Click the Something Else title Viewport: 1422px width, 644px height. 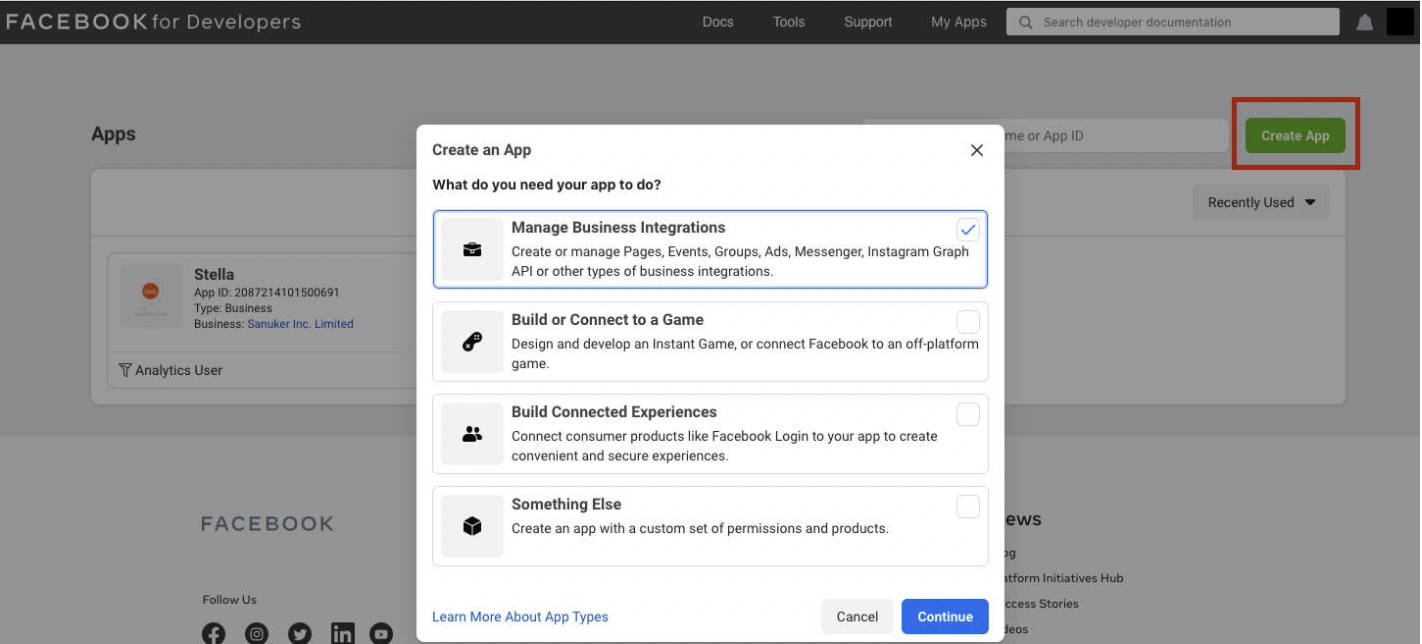click(x=566, y=504)
